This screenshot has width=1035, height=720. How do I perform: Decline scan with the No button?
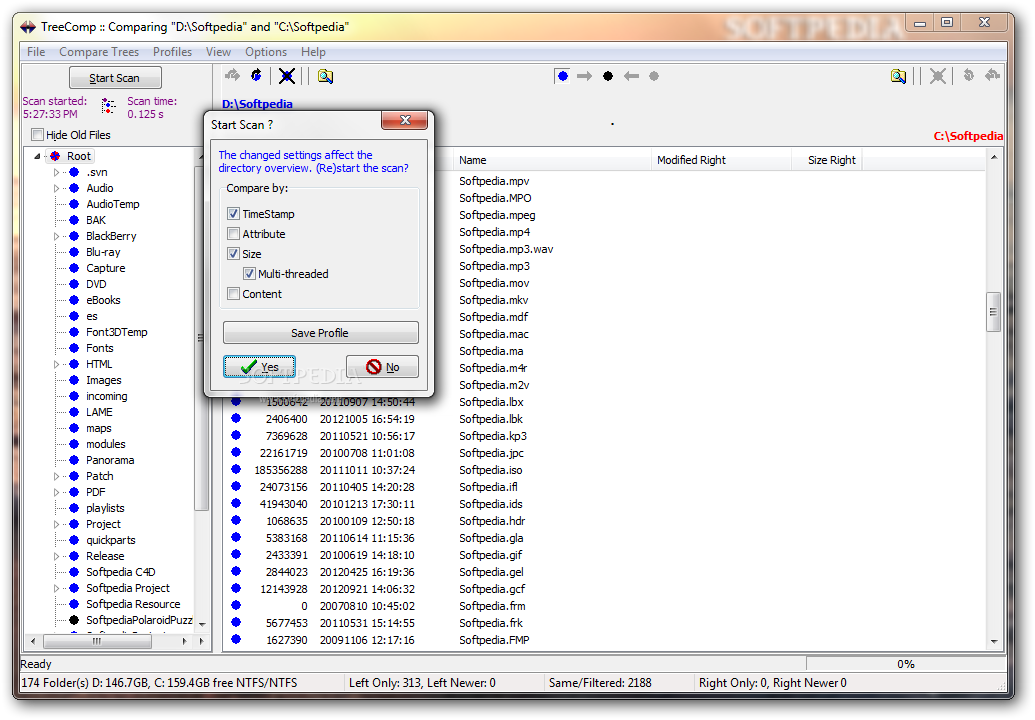click(382, 367)
